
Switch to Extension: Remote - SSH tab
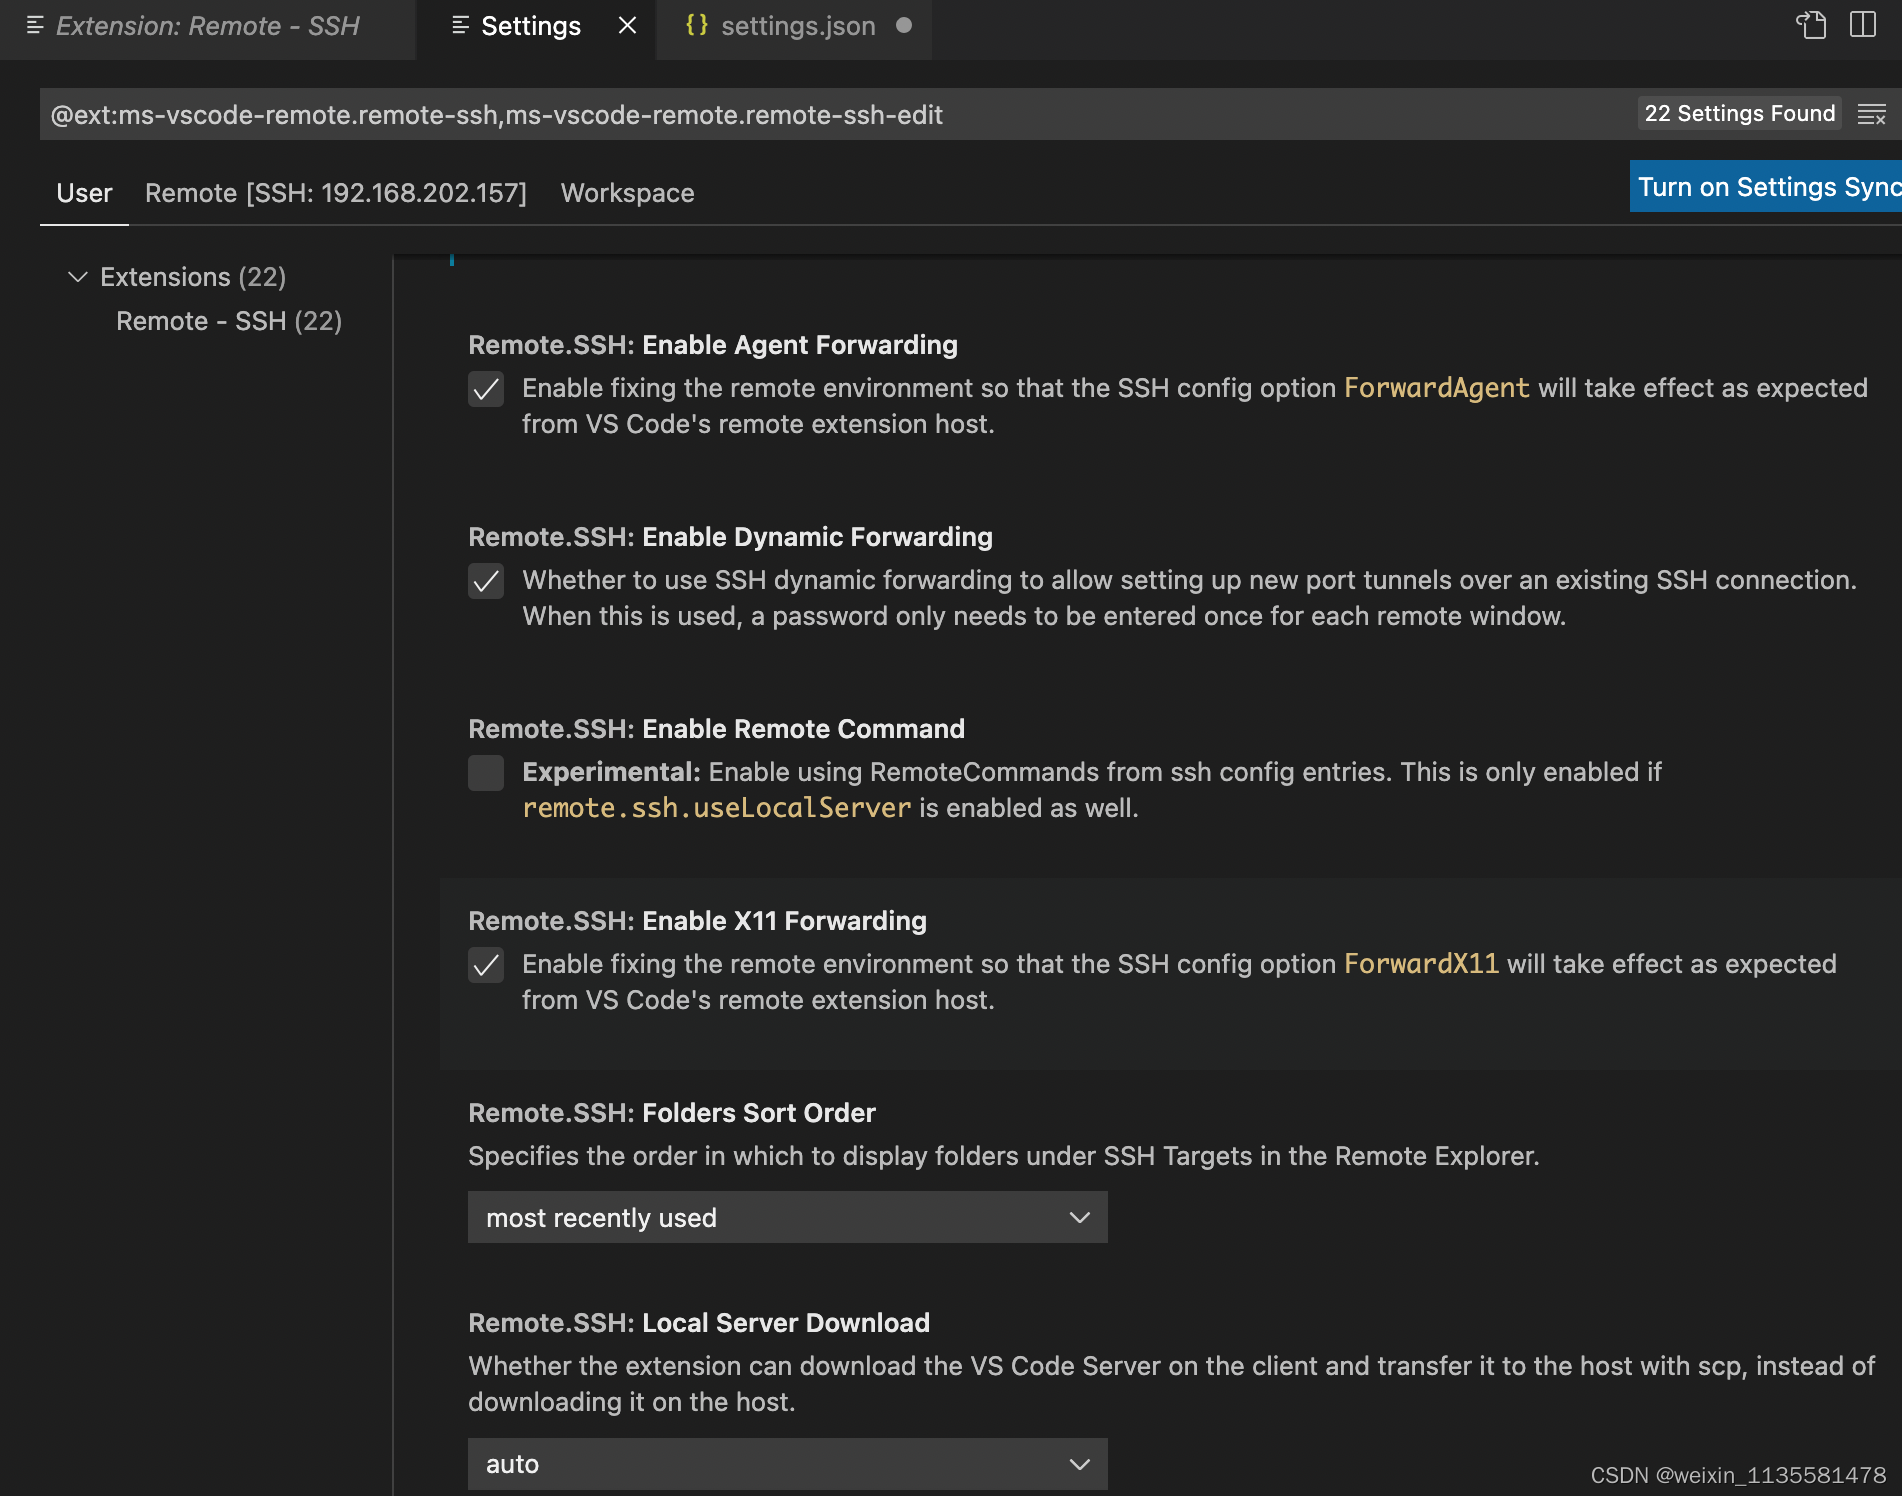click(207, 26)
